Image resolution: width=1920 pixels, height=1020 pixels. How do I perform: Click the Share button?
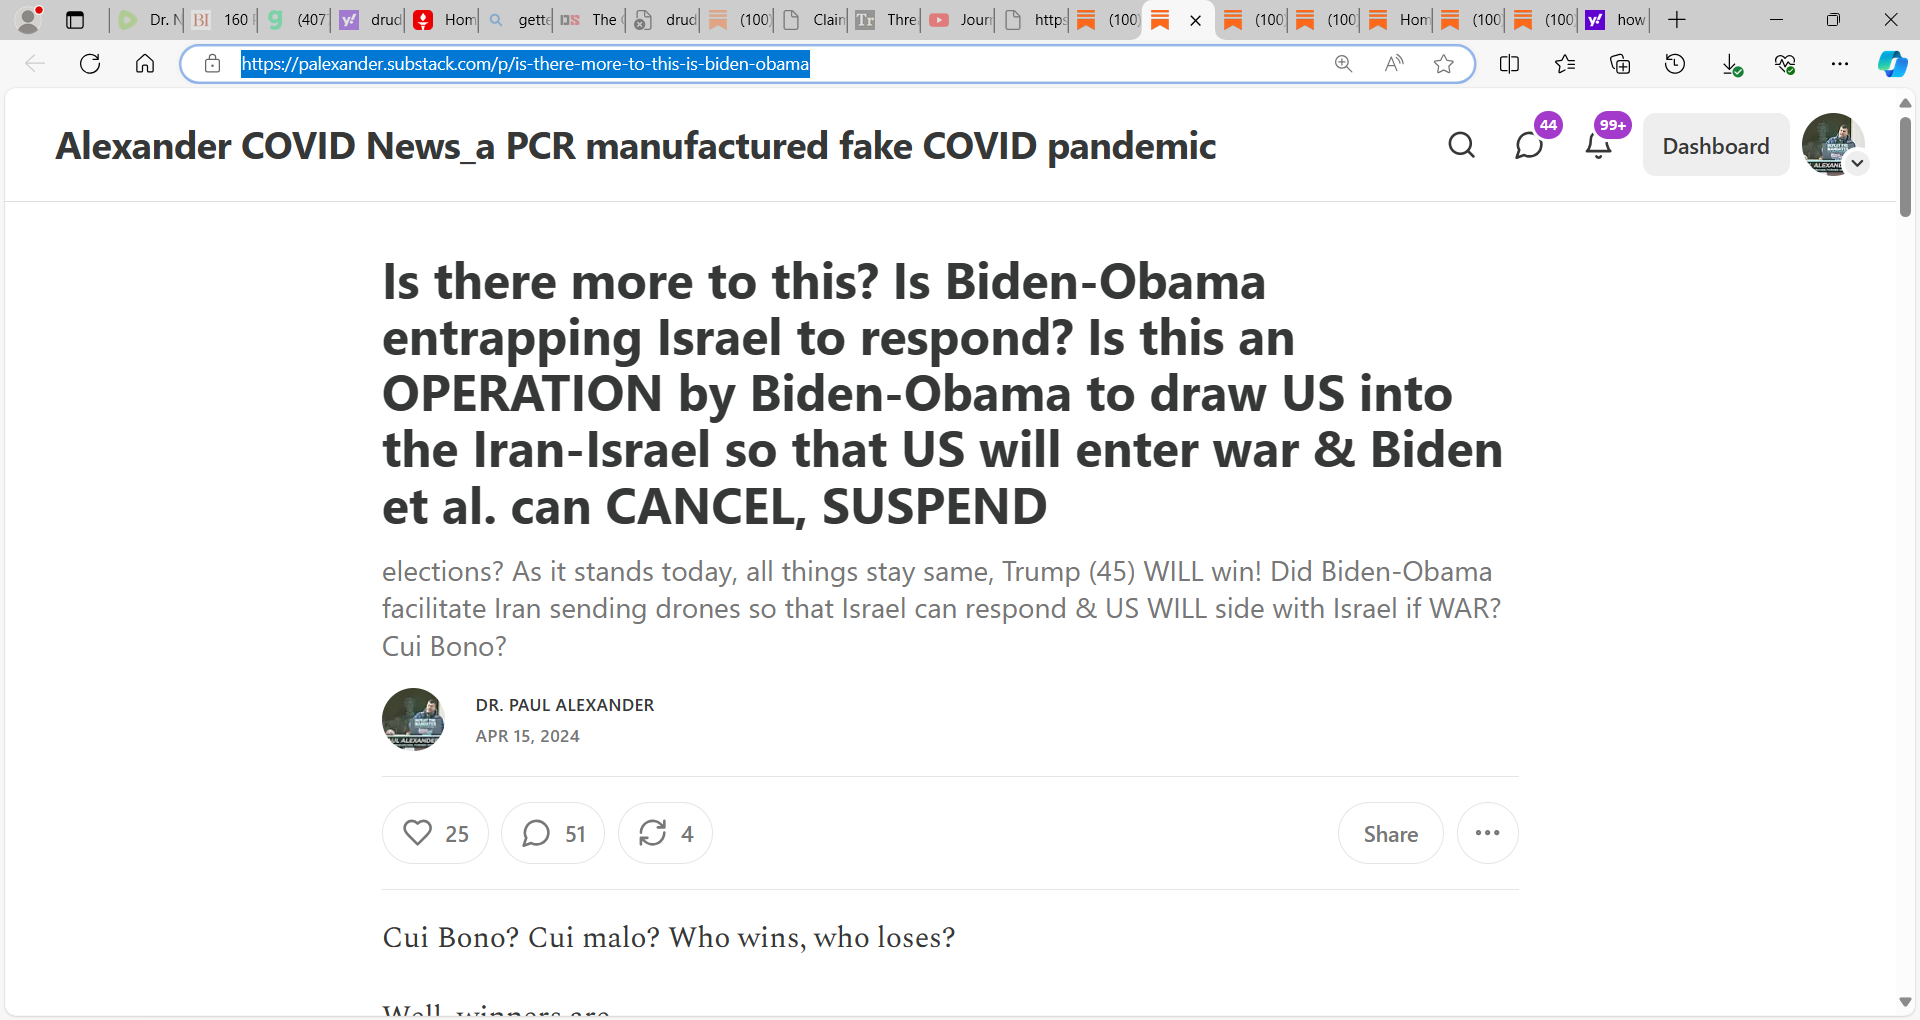tap(1391, 833)
